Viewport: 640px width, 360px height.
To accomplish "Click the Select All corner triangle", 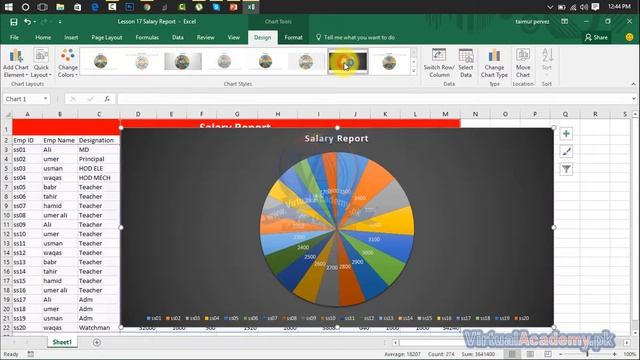I will pyautogui.click(x=7, y=114).
